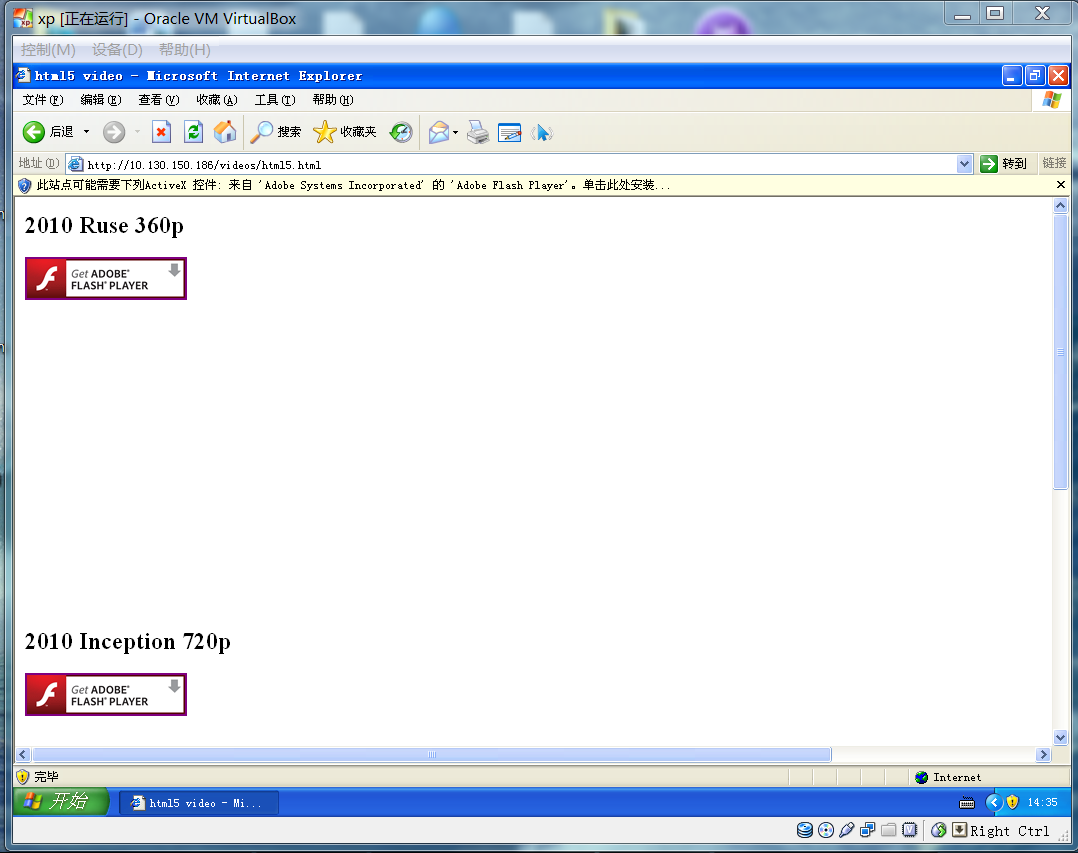Click the 链接 (Links) toolbar label
Viewport: 1078px width, 853px height.
tap(1054, 163)
